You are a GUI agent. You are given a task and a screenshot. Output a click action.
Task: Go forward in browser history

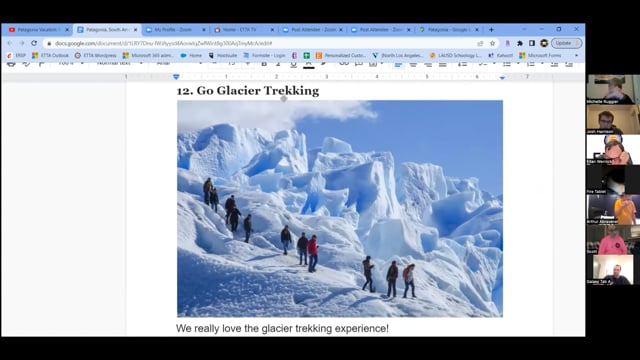point(22,43)
